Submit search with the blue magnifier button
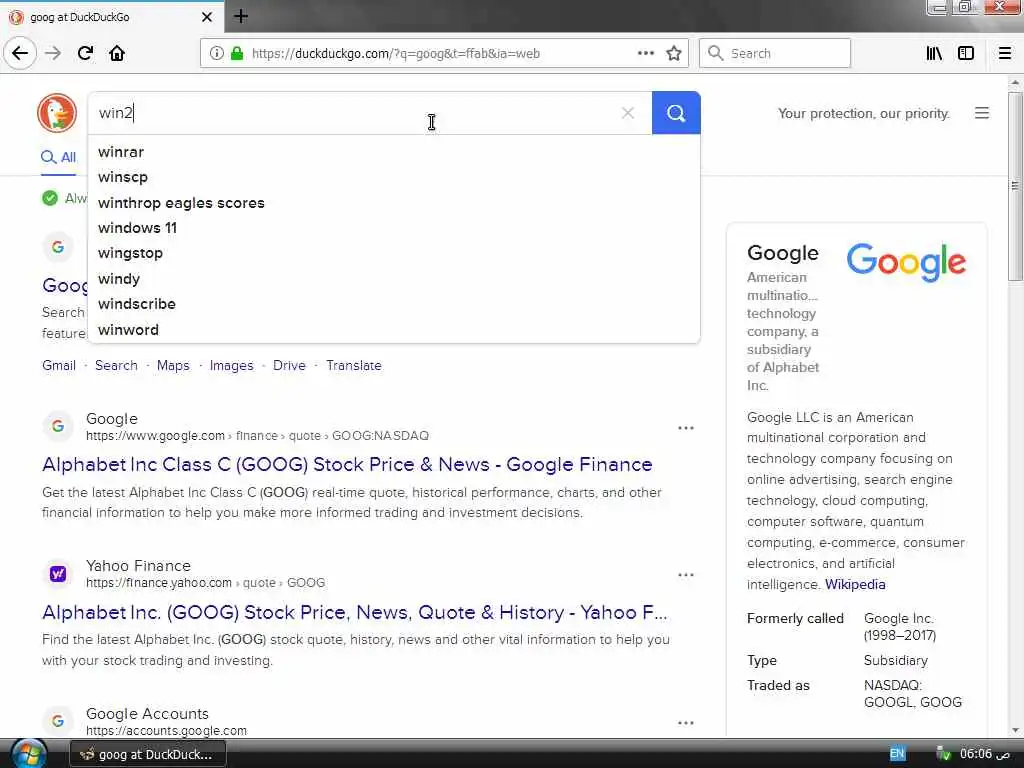 [x=676, y=113]
